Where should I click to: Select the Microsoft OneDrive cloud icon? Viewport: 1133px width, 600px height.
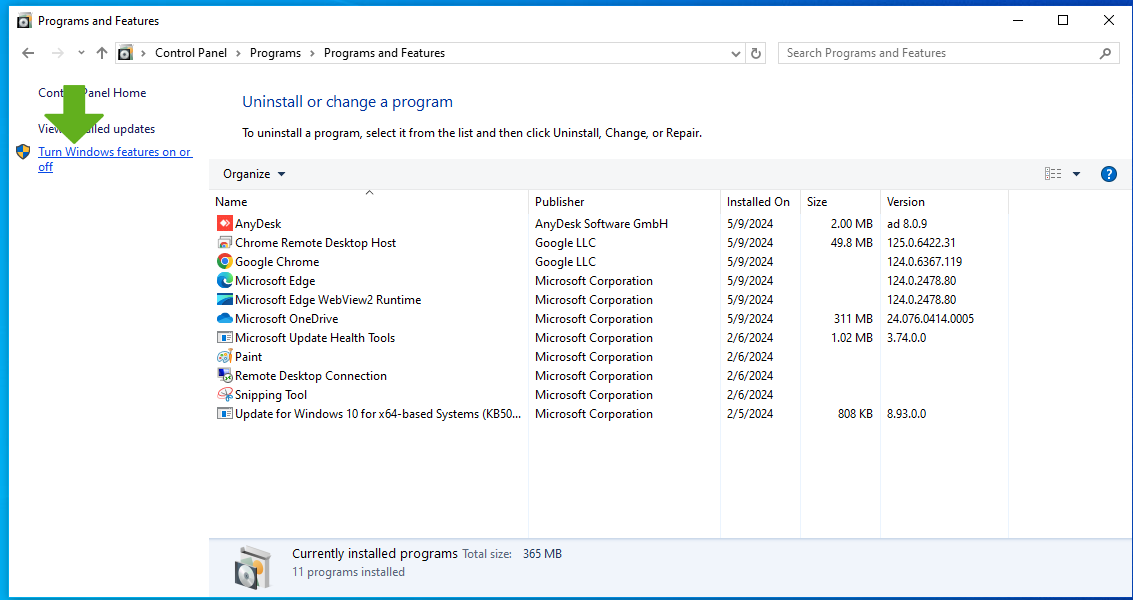224,319
